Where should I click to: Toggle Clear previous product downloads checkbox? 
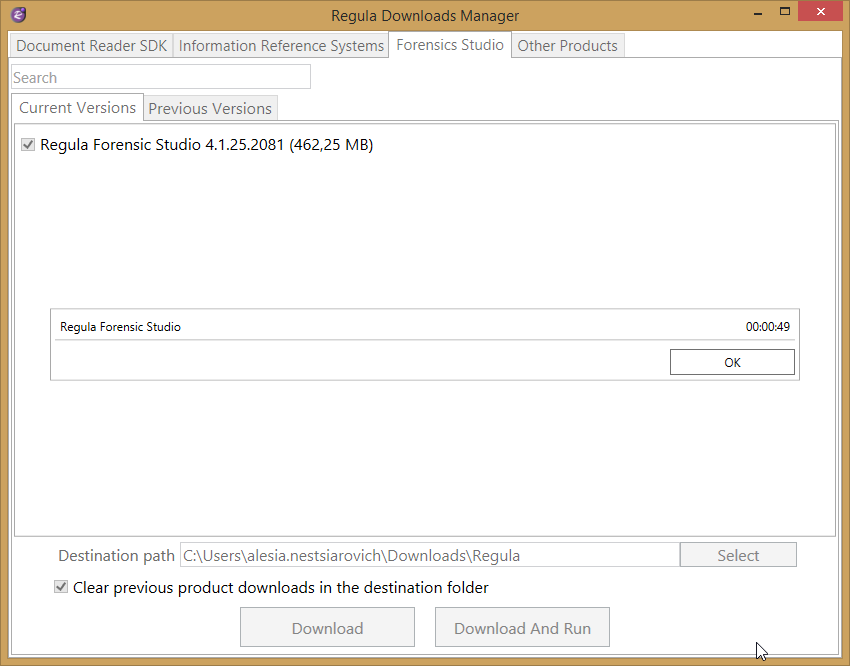(x=62, y=587)
